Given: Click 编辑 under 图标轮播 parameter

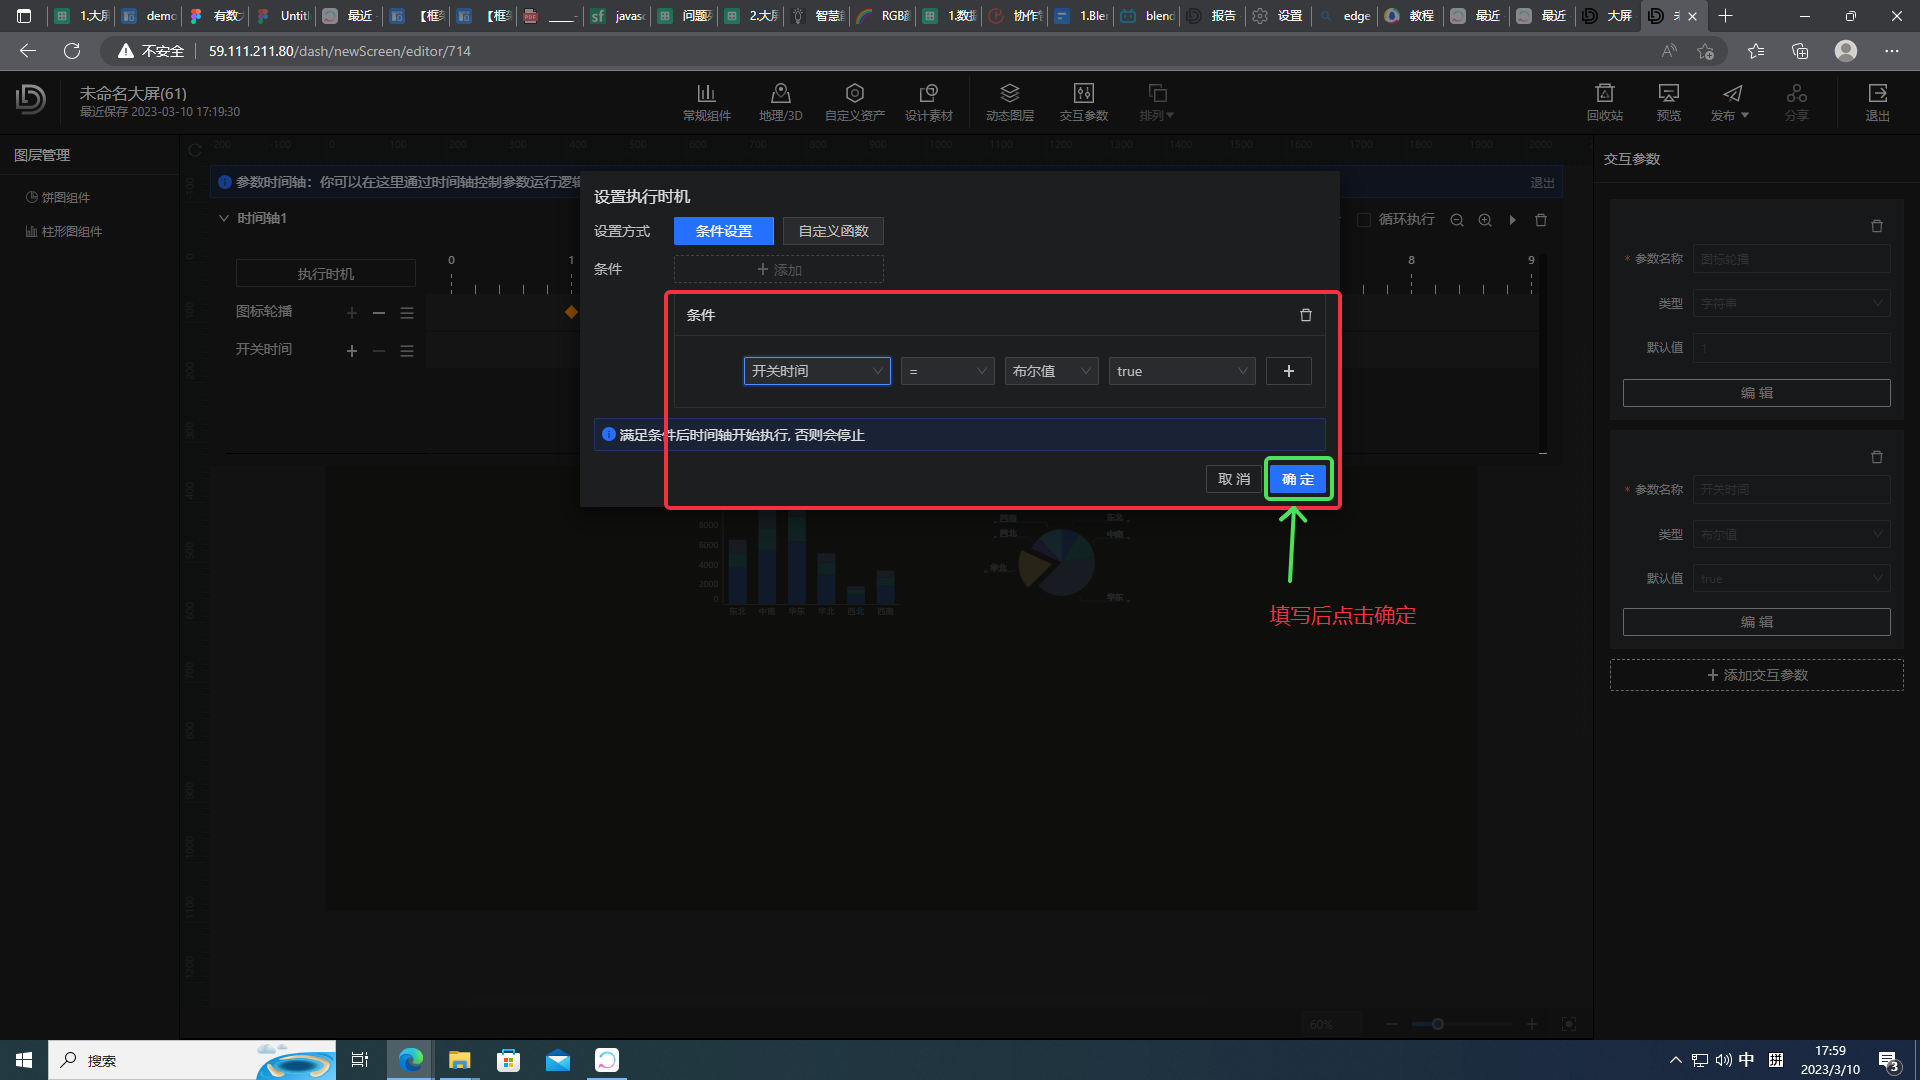Looking at the screenshot, I should point(1757,393).
